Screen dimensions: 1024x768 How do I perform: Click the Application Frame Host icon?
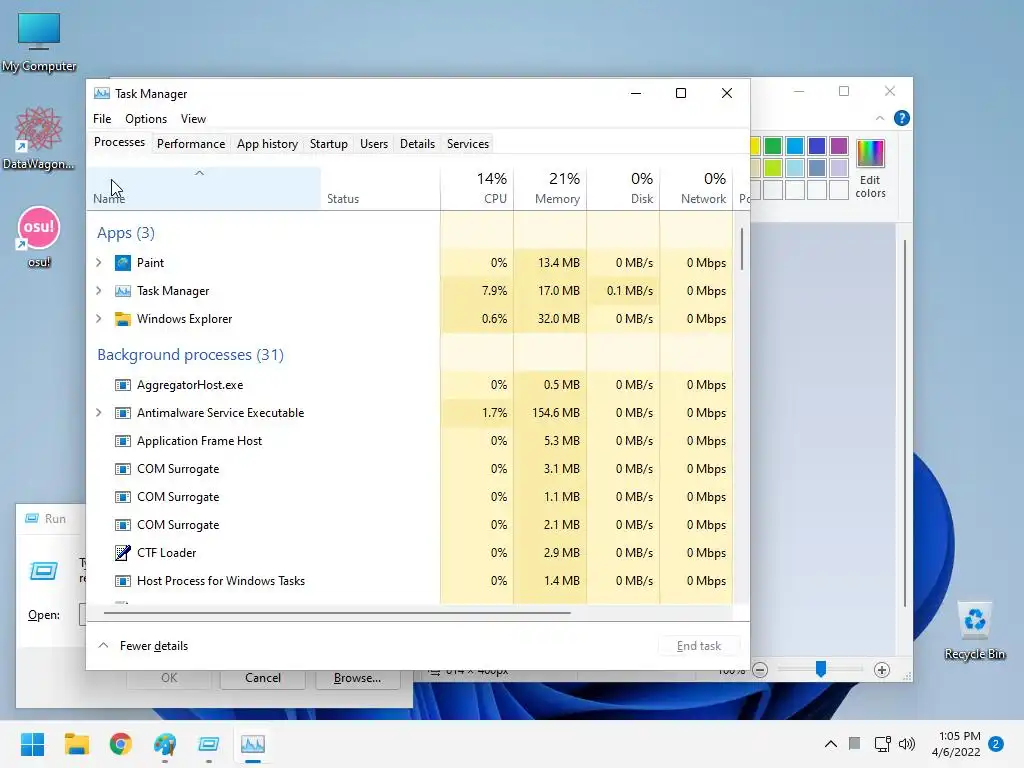click(123, 441)
